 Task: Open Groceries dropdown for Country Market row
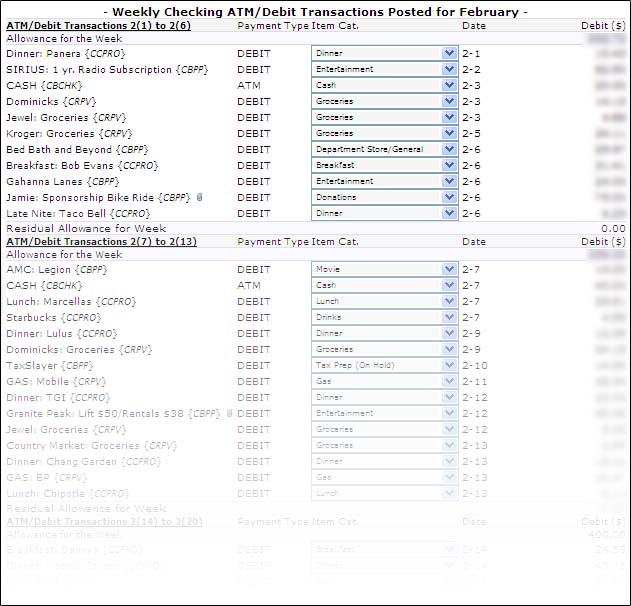tap(384, 445)
